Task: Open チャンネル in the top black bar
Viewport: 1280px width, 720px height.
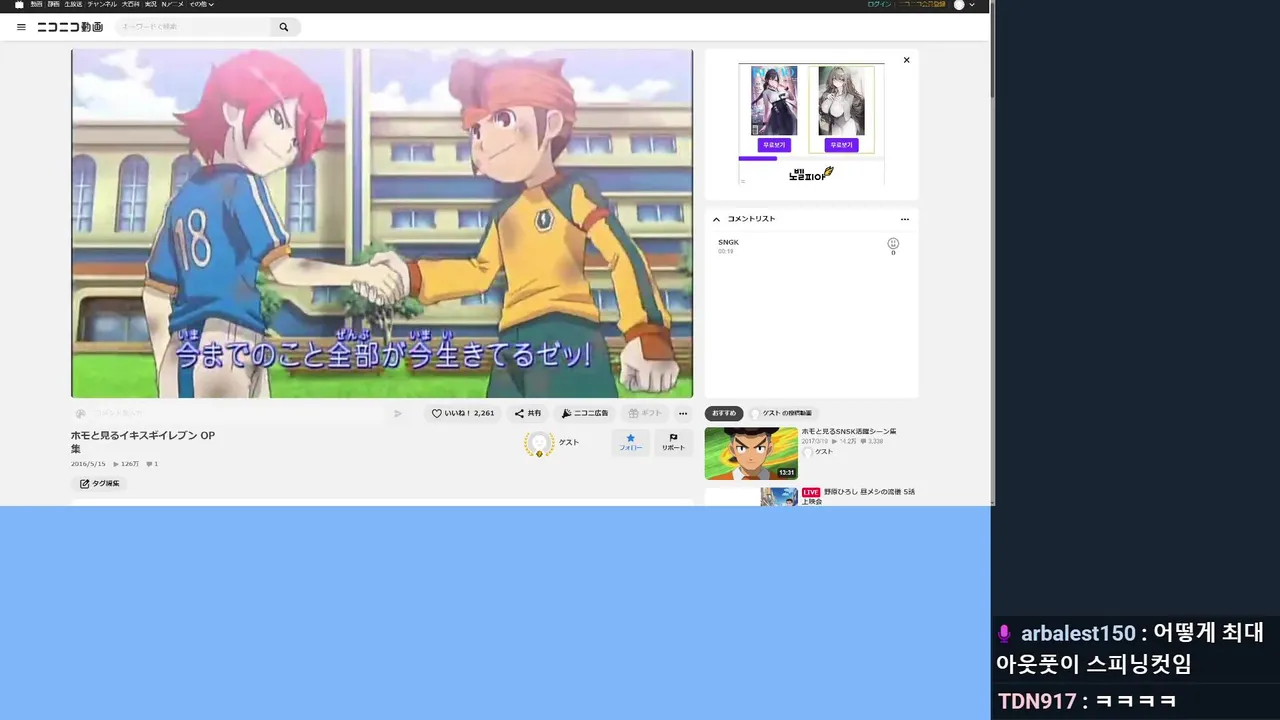Action: [102, 5]
